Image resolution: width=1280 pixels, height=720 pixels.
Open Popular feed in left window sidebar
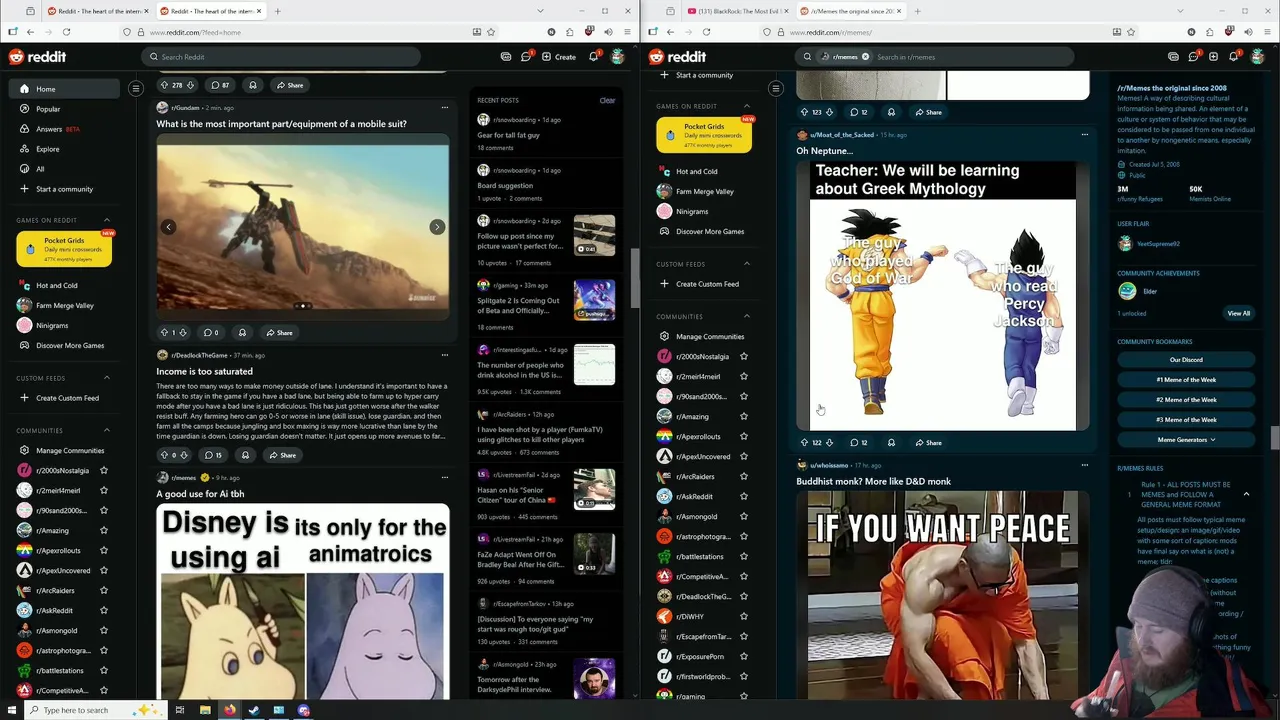point(64,109)
